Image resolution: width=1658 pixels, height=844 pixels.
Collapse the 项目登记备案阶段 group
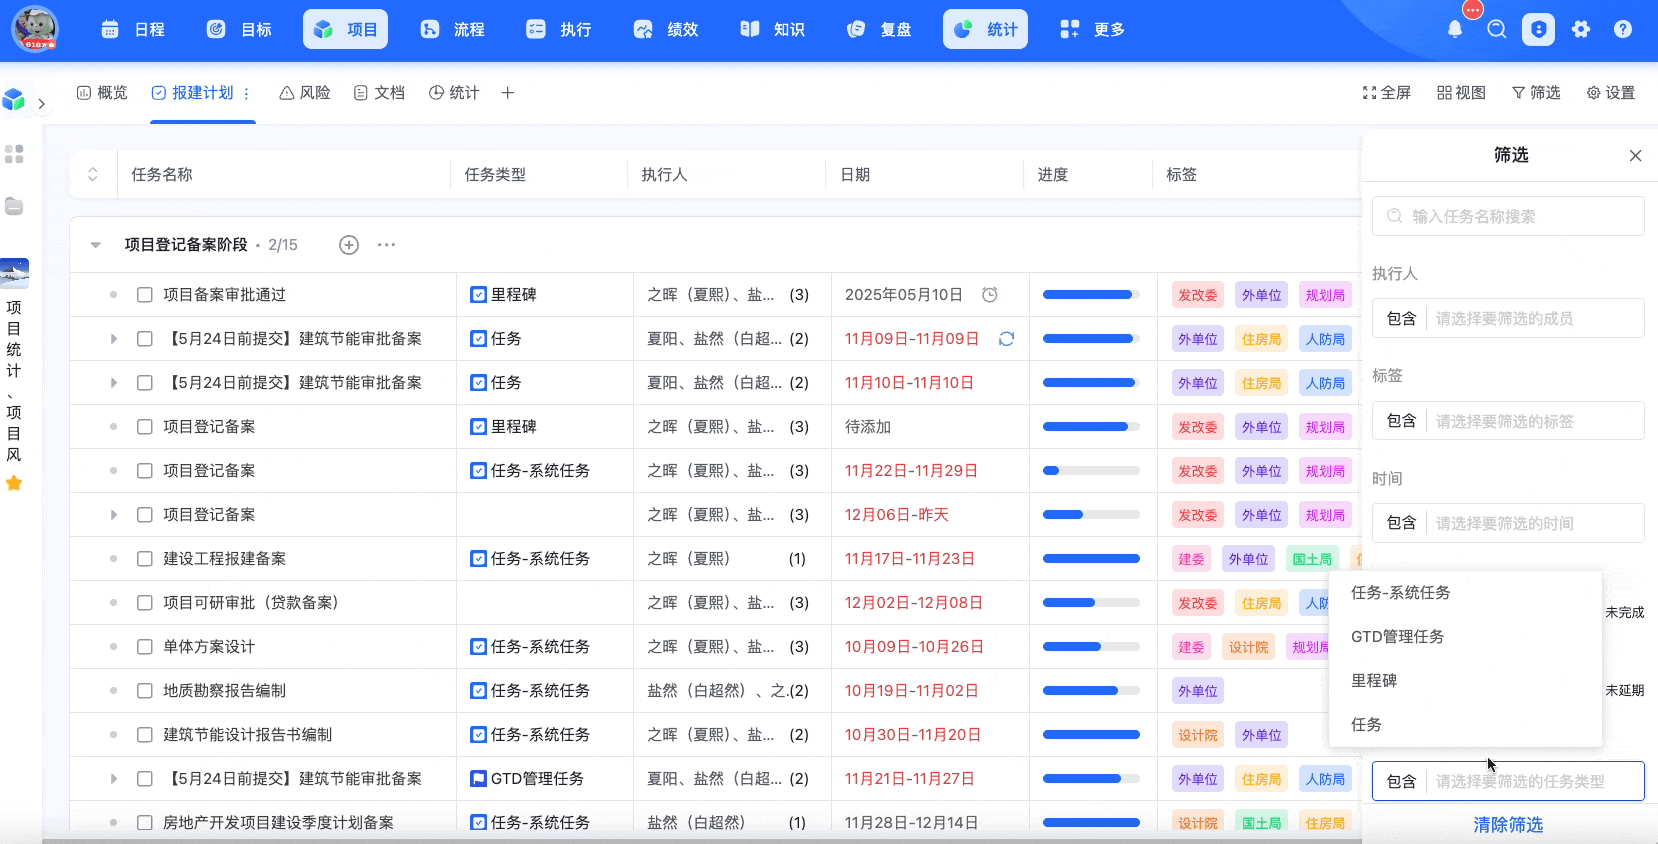[96, 245]
